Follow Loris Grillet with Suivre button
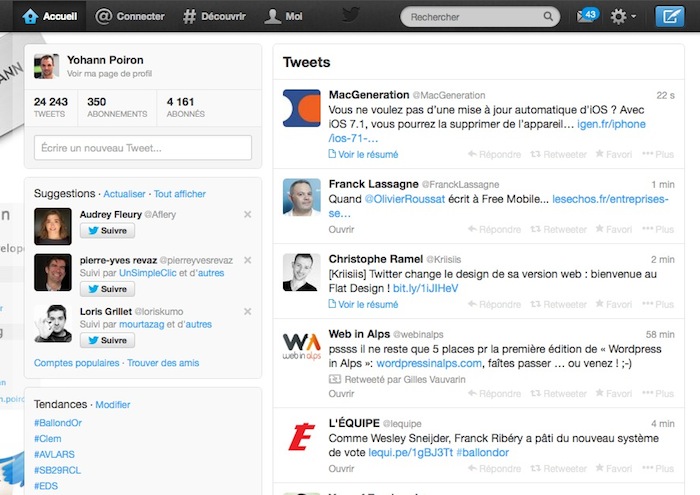The width and height of the screenshot is (700, 495). [x=107, y=341]
